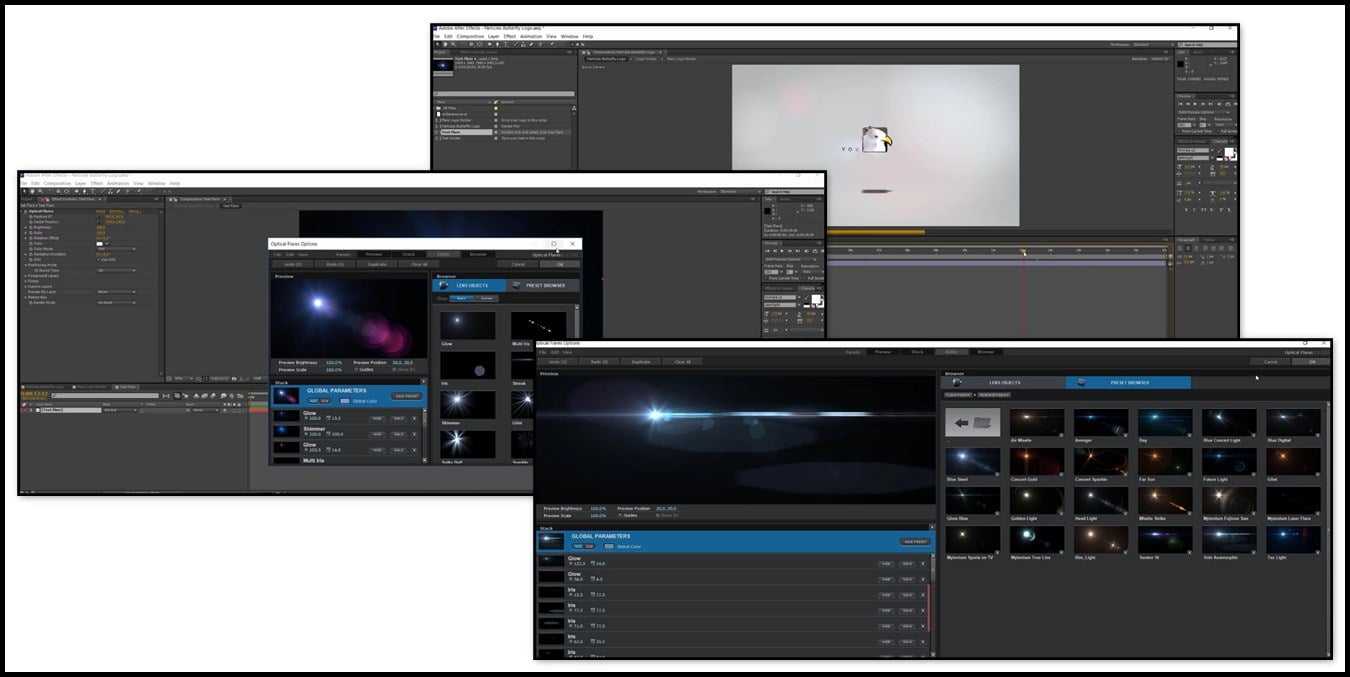
Task: Click Color swatch in Effect Controls panel
Action: click(x=99, y=243)
